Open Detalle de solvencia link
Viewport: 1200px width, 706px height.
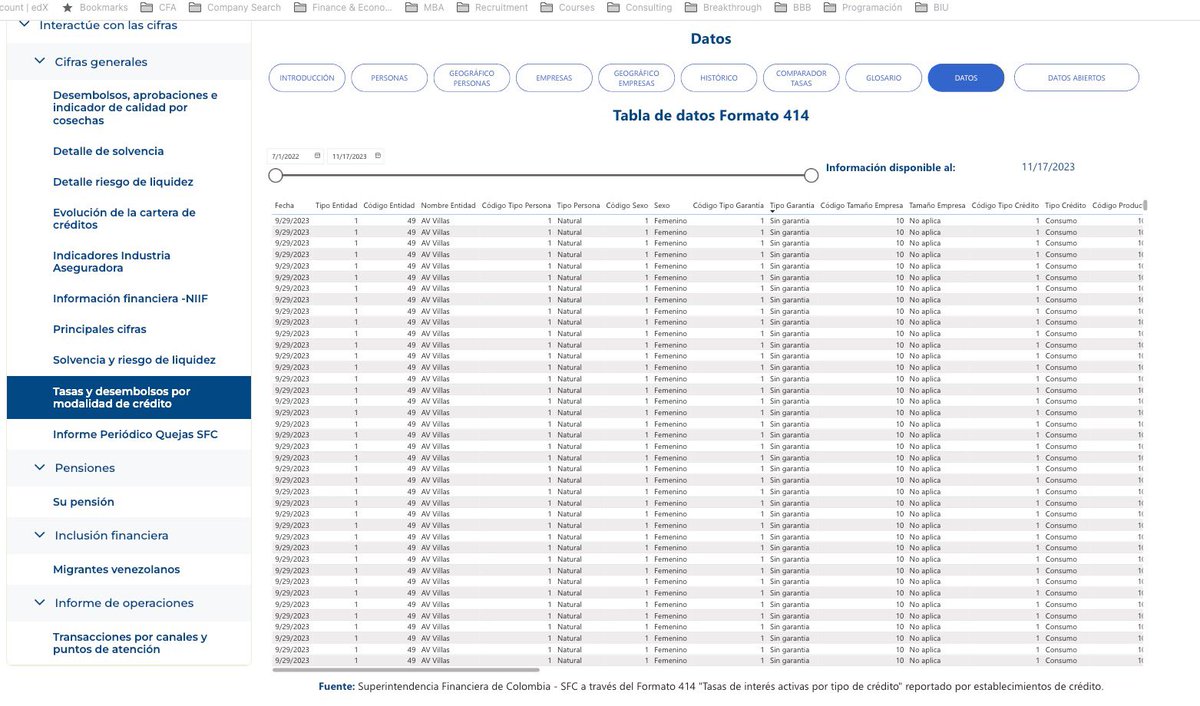(108, 151)
